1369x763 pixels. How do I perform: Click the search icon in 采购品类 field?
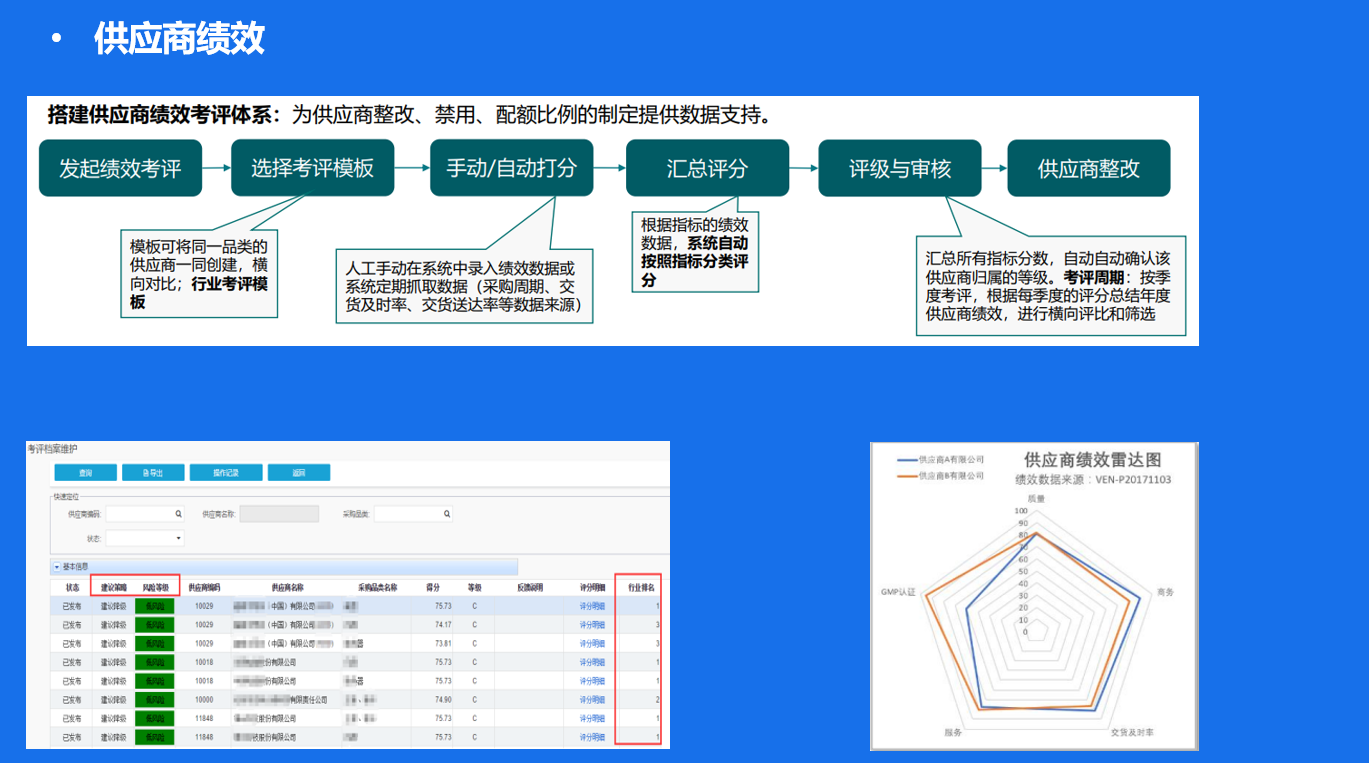tap(446, 514)
